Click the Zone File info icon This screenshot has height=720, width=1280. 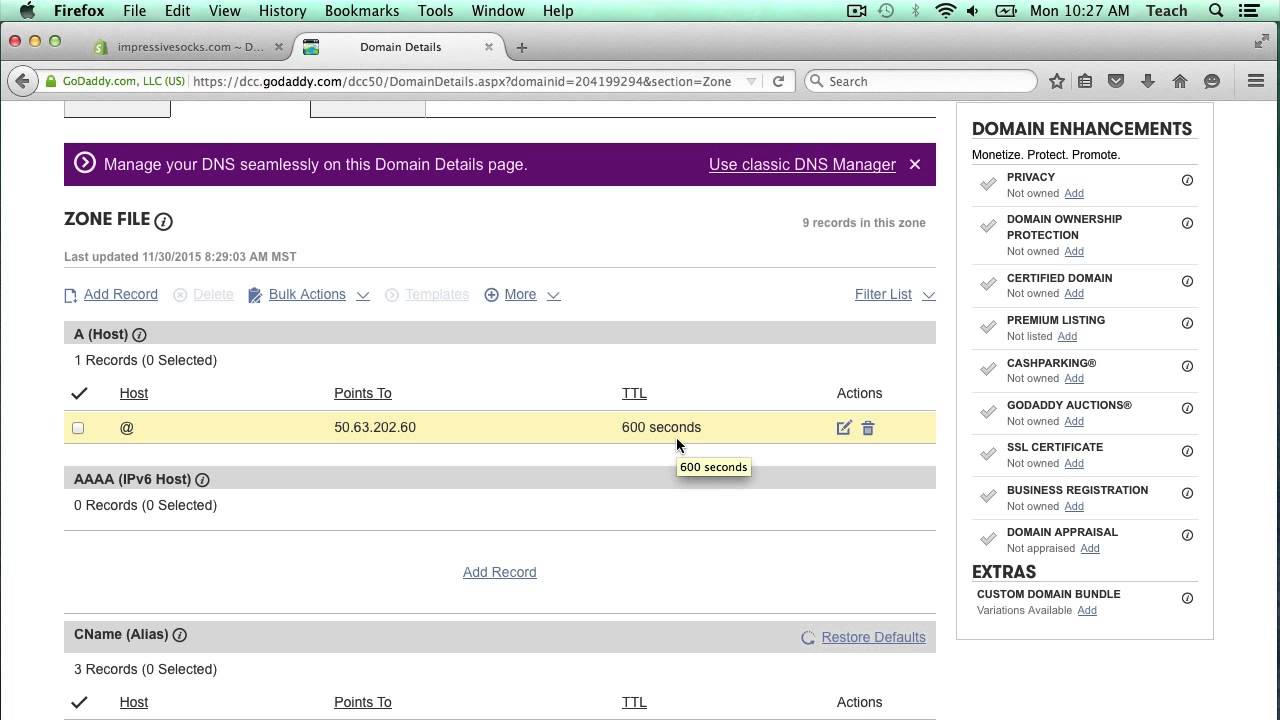163,221
